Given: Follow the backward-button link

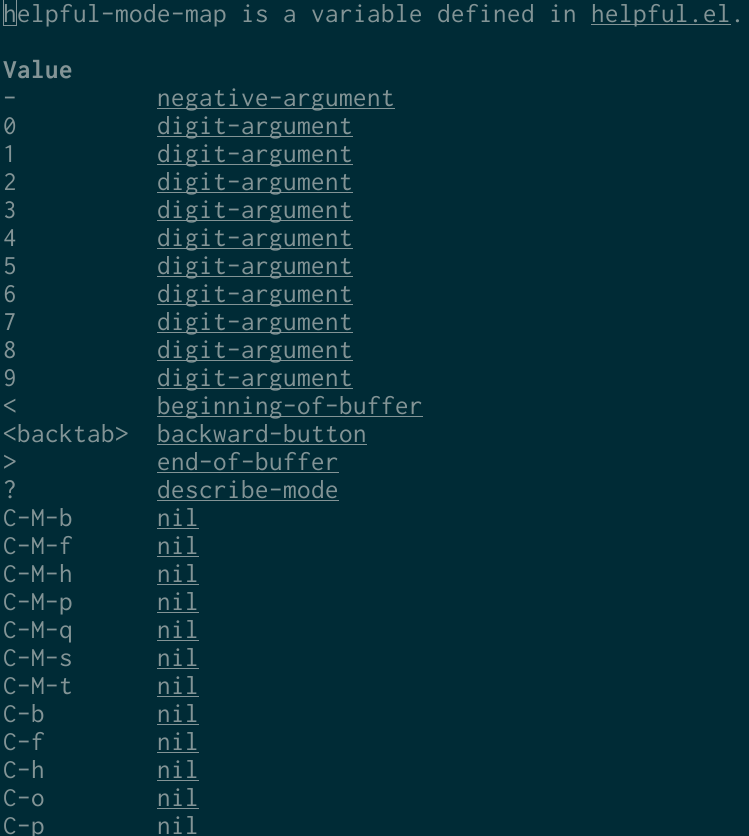Looking at the screenshot, I should 262,435.
